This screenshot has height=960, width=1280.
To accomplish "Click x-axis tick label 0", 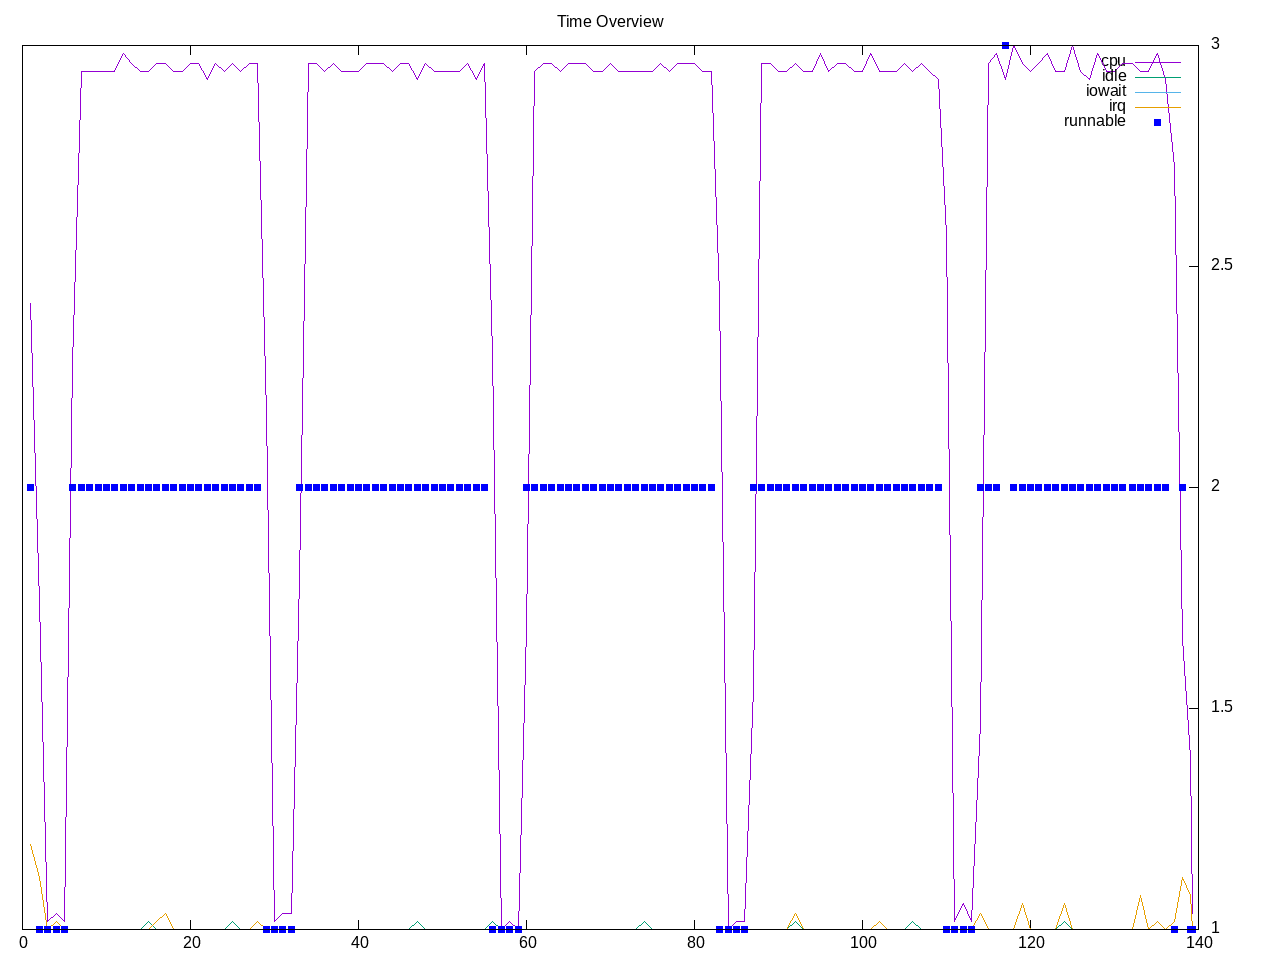I will tap(24, 942).
